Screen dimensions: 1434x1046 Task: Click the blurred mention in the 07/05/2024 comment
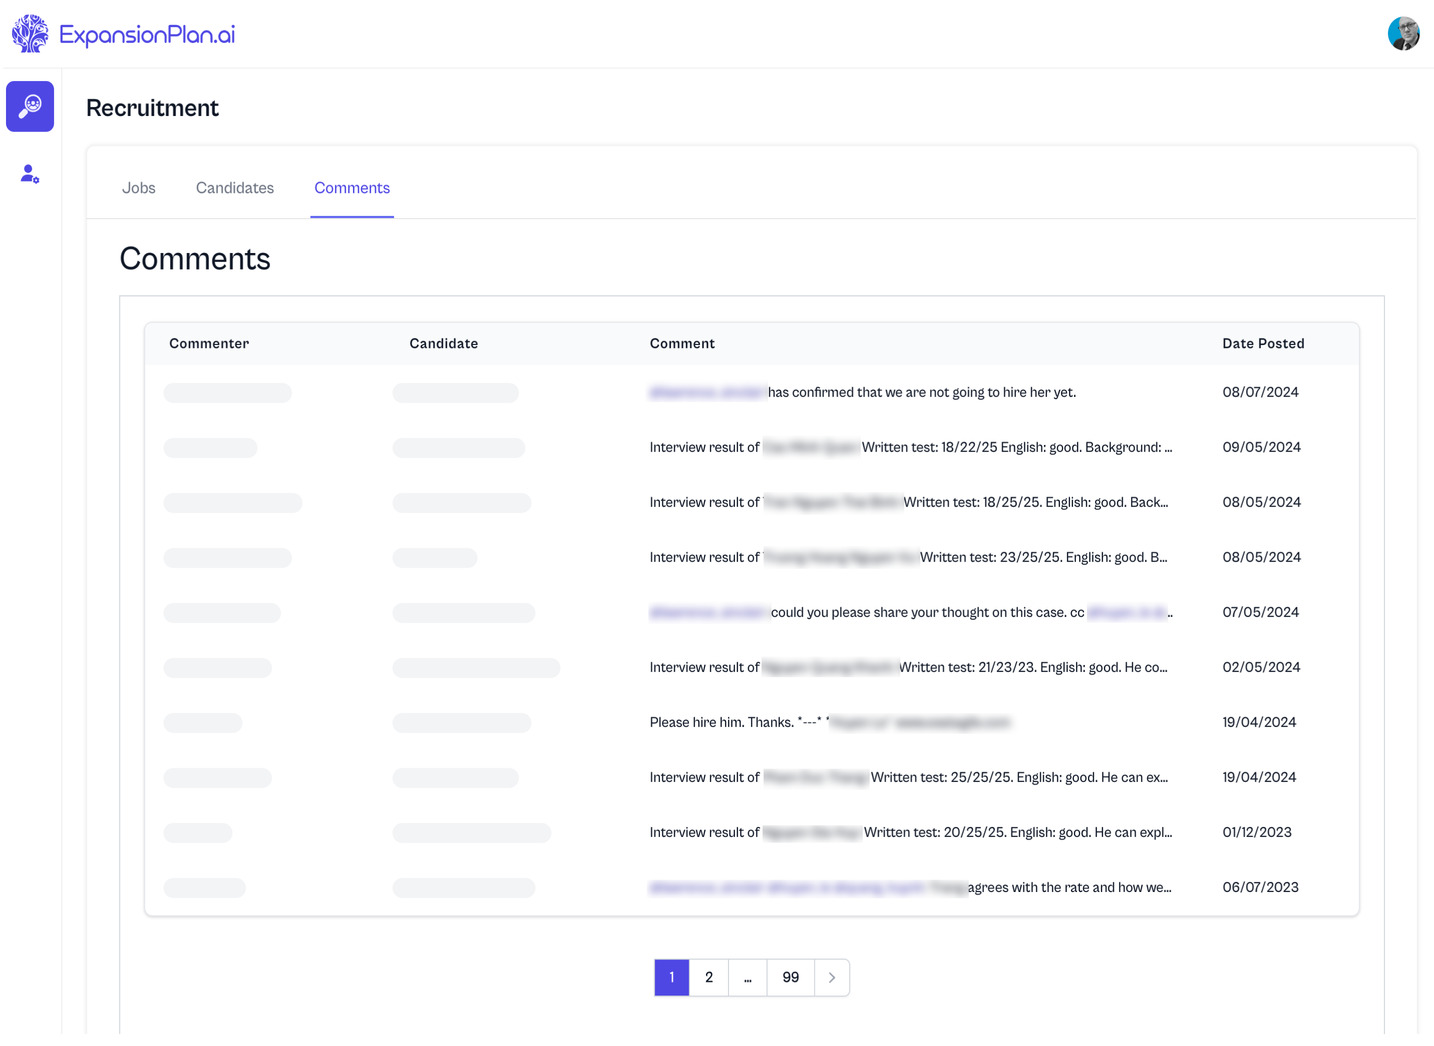point(708,613)
